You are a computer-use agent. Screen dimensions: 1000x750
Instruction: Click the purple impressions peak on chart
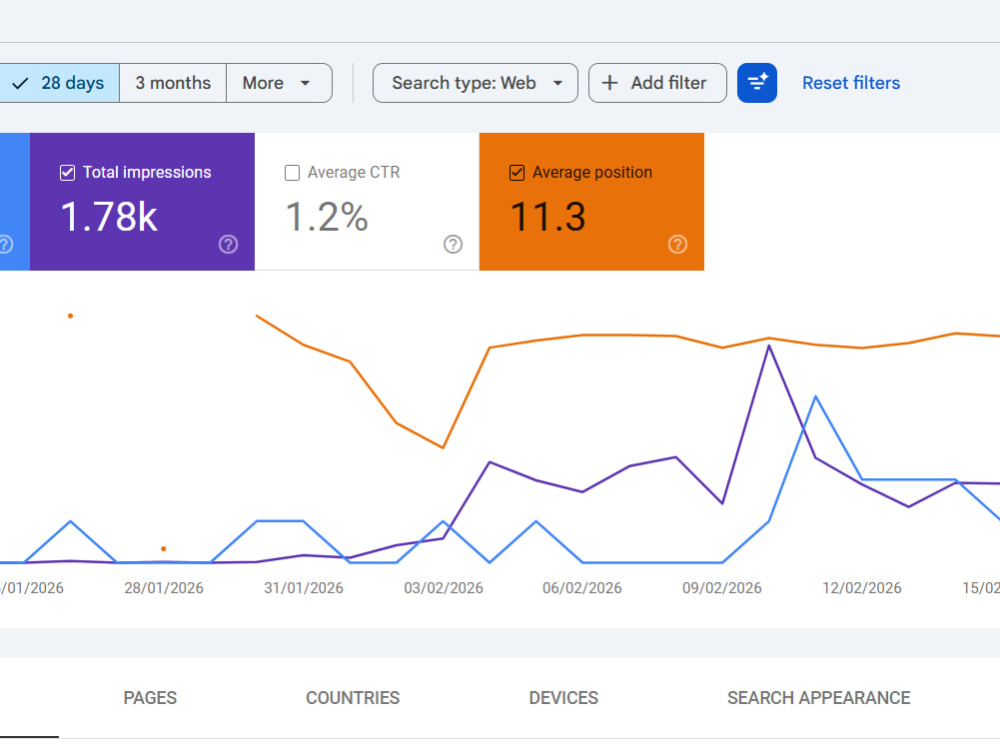coord(769,346)
